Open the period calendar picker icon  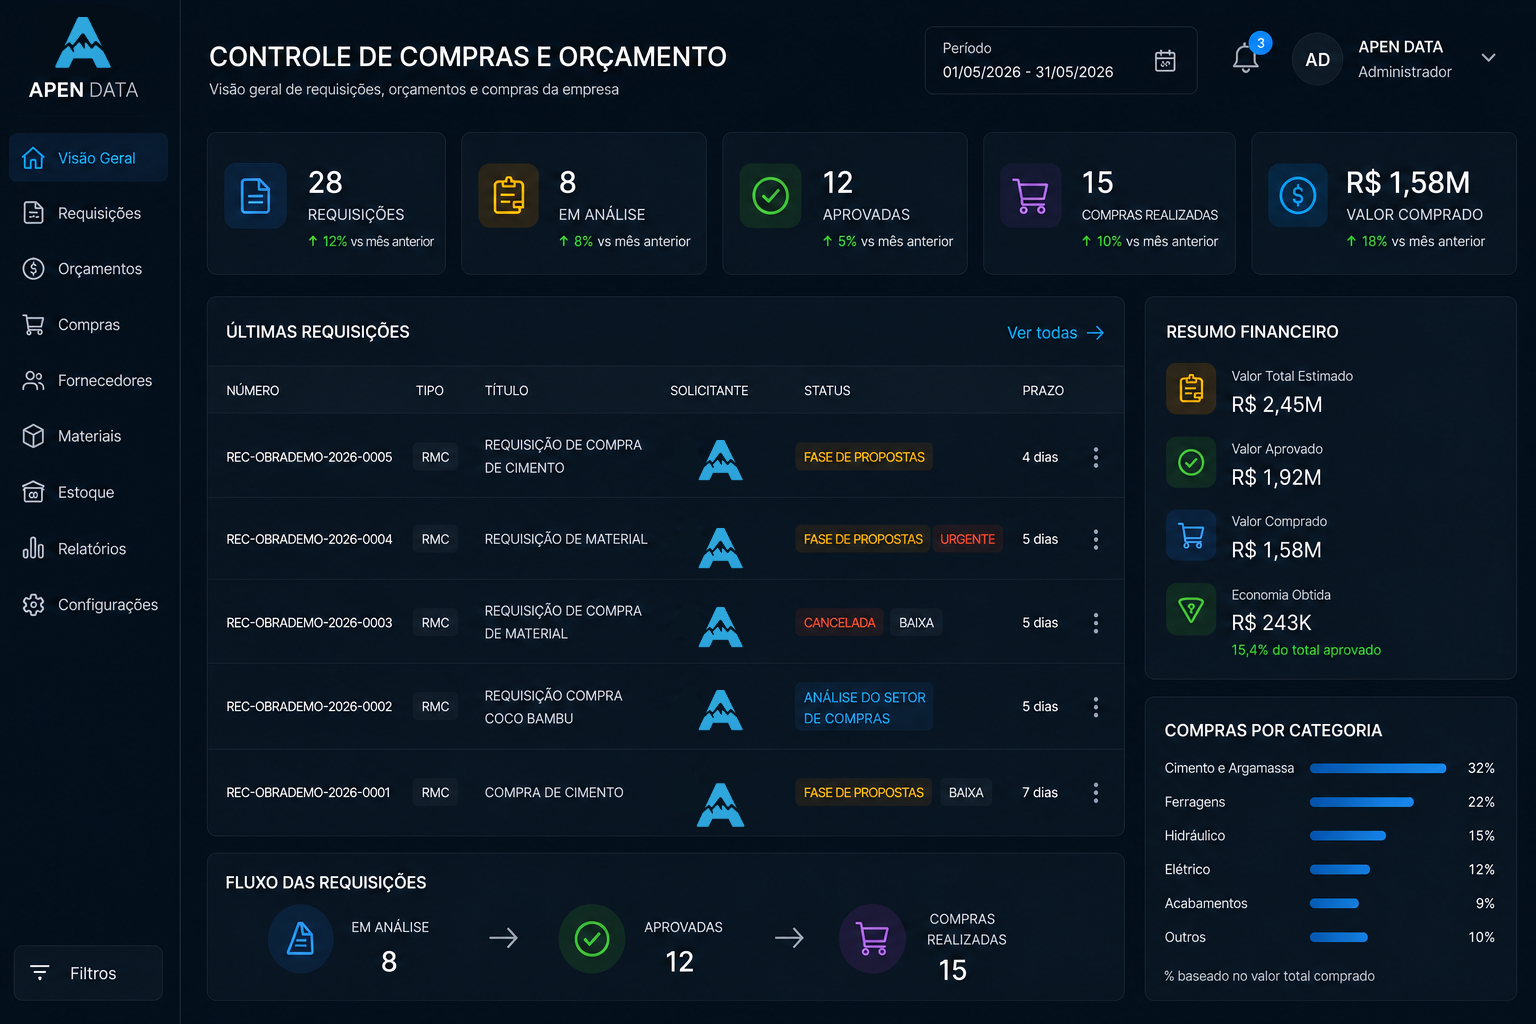coord(1165,60)
